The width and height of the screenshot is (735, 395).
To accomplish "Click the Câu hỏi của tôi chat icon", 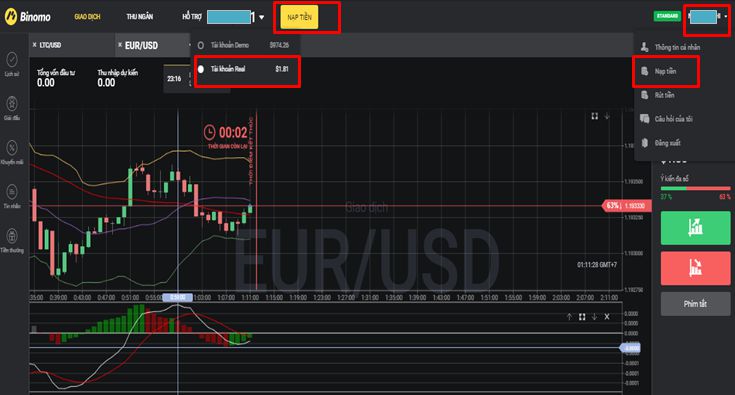I will click(645, 119).
